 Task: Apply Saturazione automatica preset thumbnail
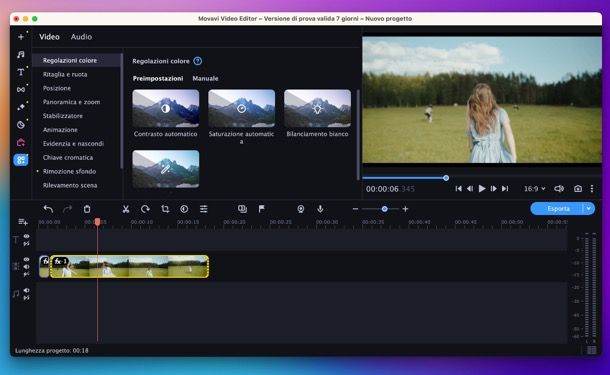[x=242, y=109]
